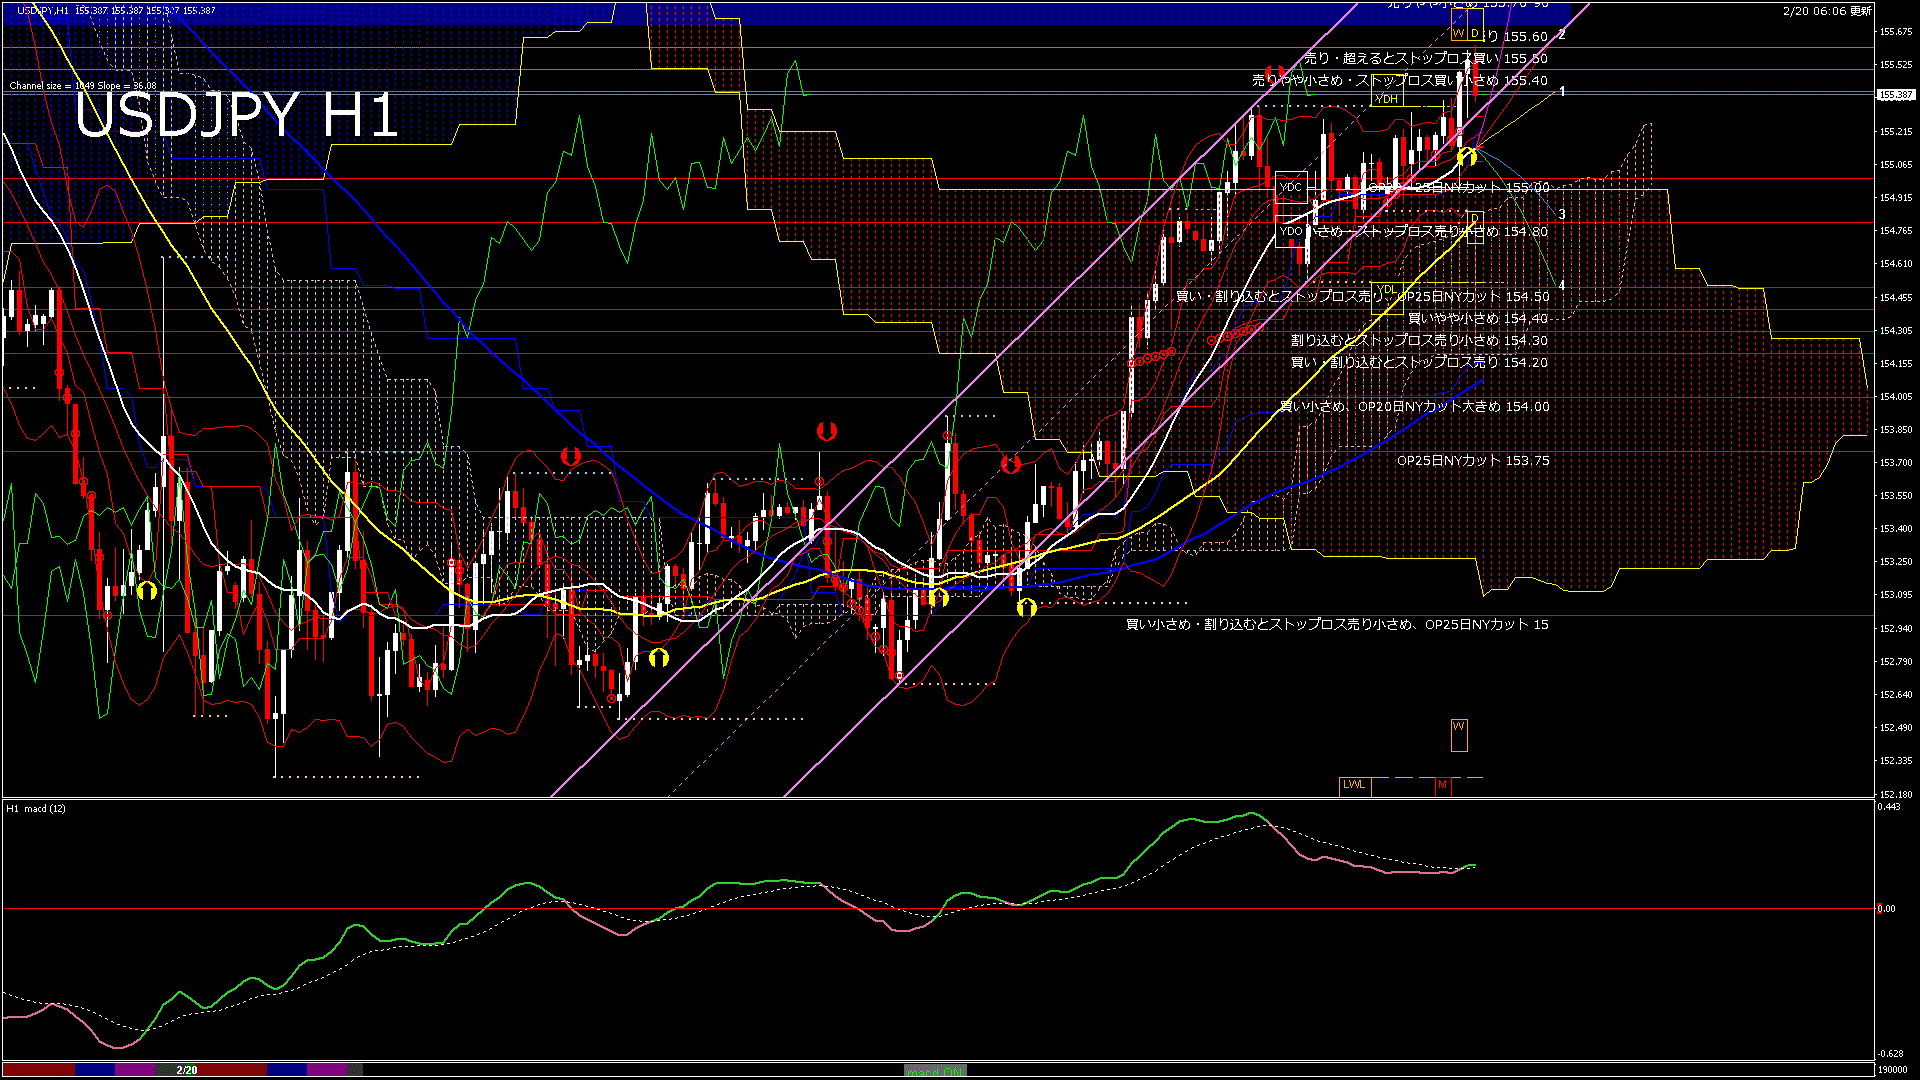Image resolution: width=1920 pixels, height=1080 pixels.
Task: Click the Channel size and slope text
Action: pyautogui.click(x=83, y=86)
